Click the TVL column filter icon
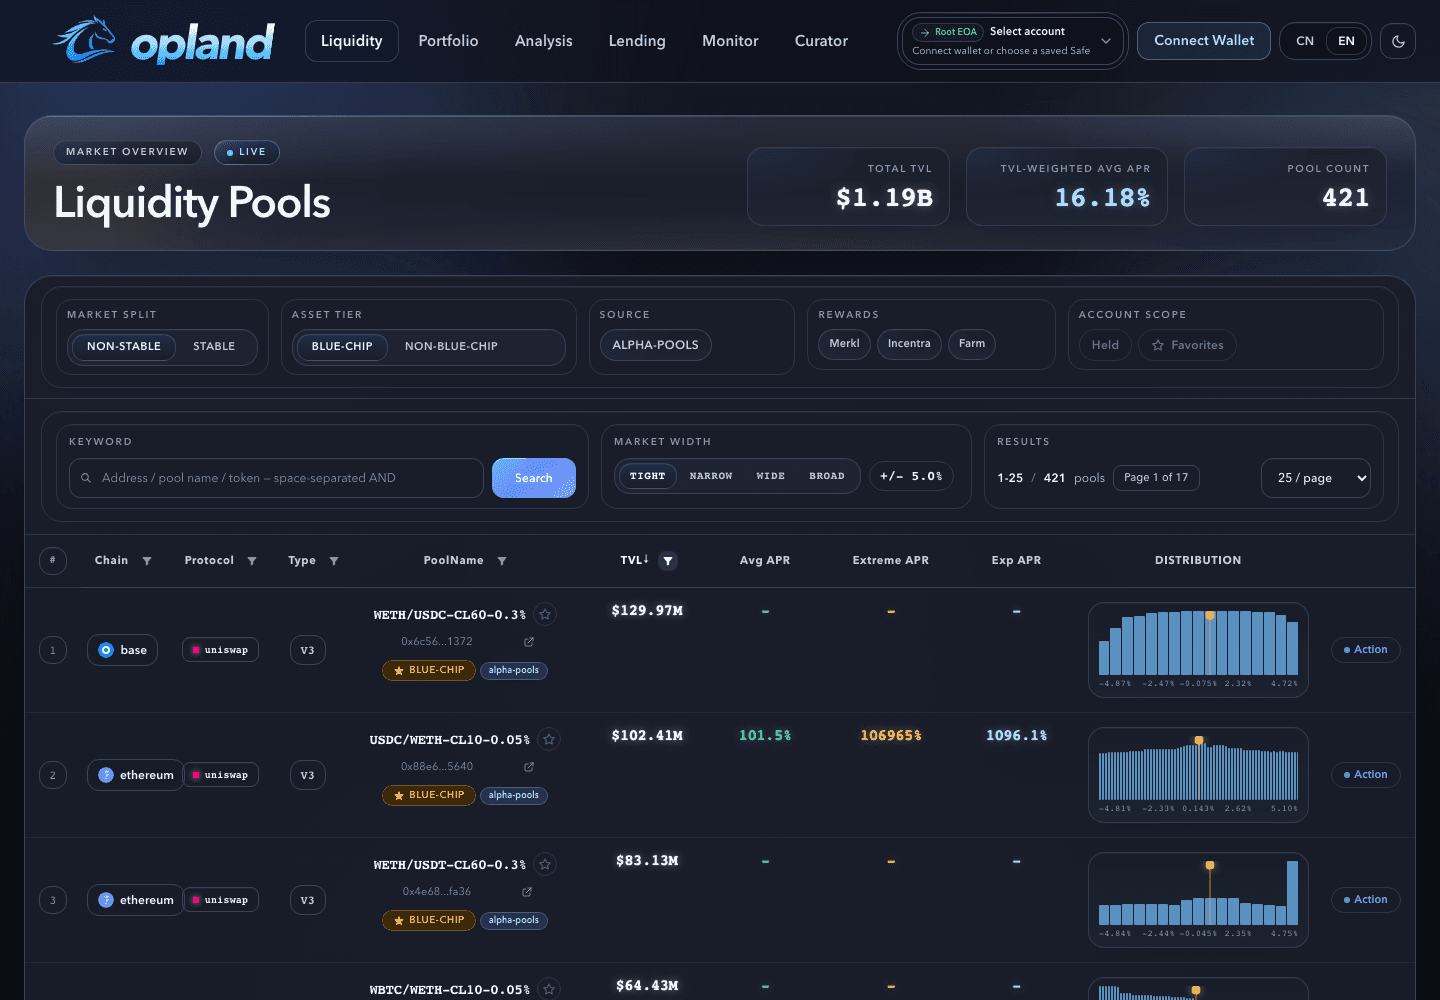Viewport: 1440px width, 1000px height. (x=668, y=561)
